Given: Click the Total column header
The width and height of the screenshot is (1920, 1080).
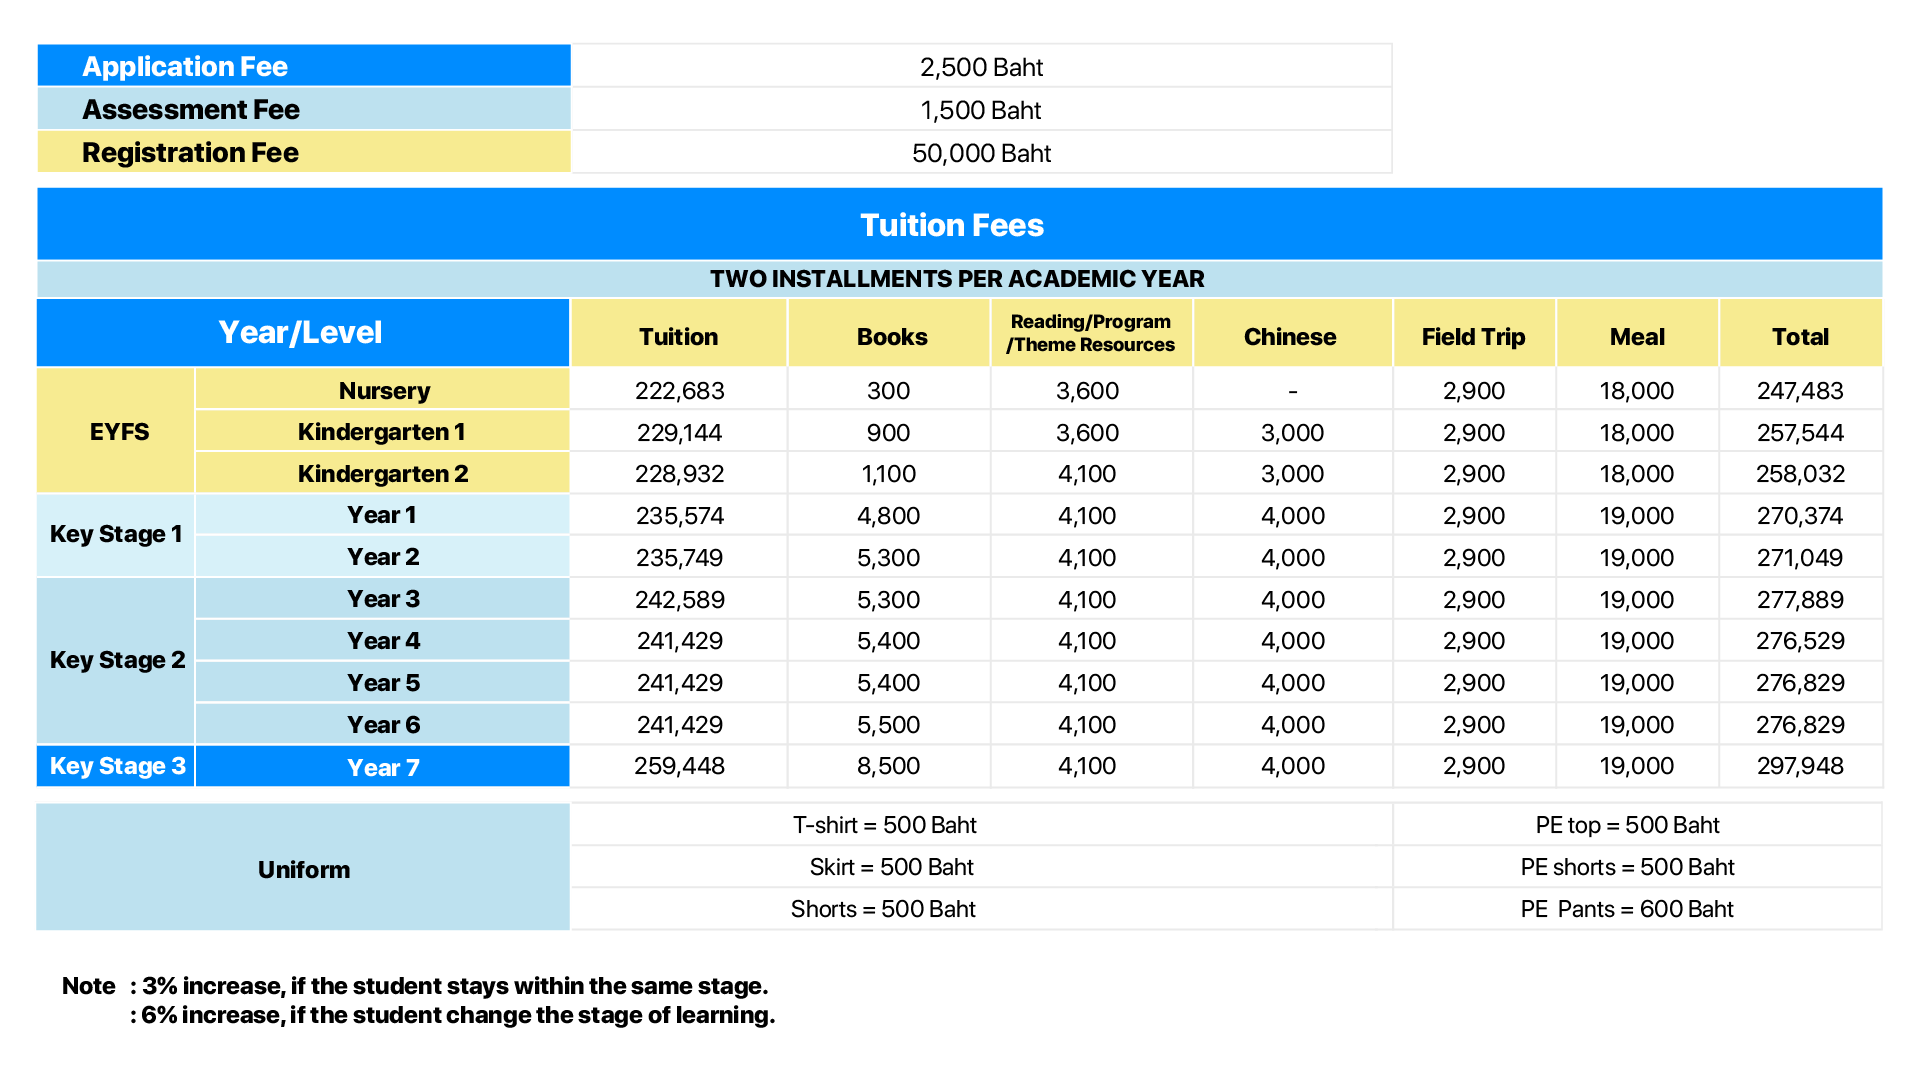Looking at the screenshot, I should coord(1800,337).
